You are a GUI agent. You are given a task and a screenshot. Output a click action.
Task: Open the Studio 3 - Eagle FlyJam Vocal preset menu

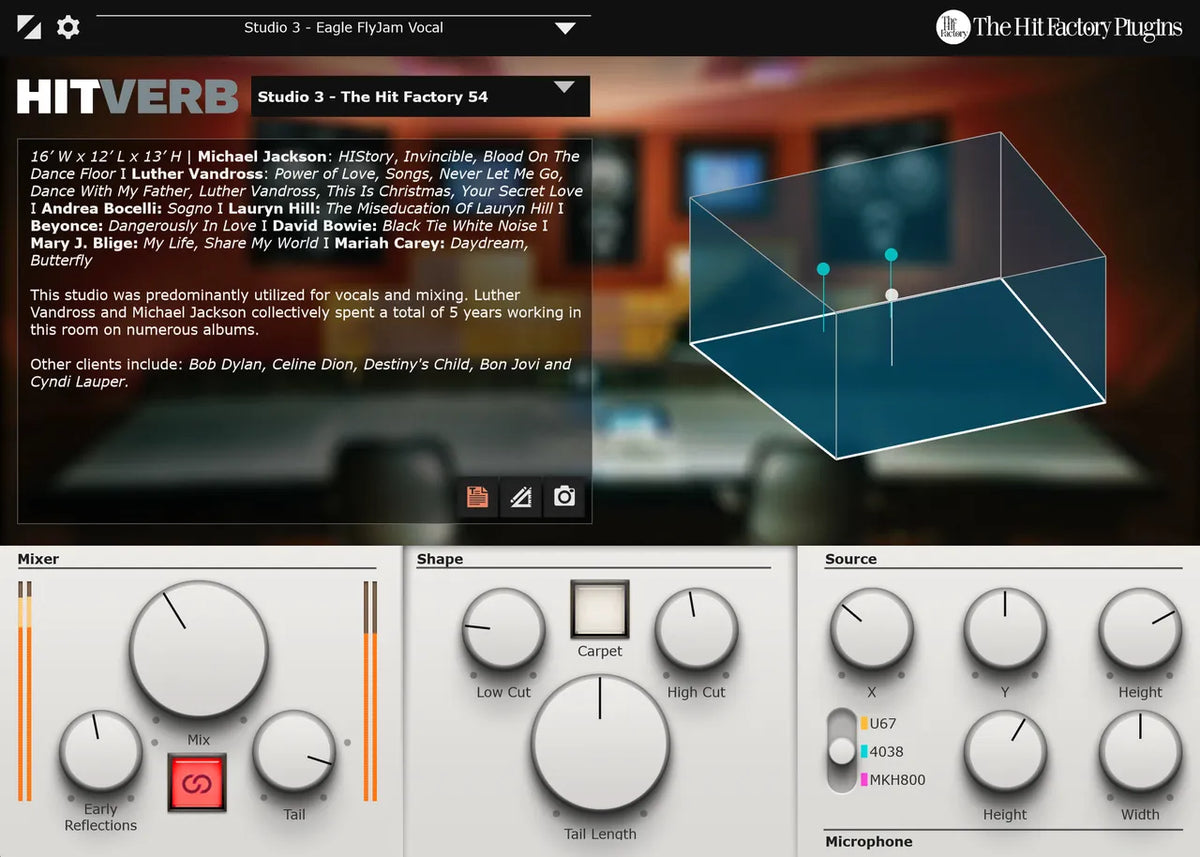[343, 27]
